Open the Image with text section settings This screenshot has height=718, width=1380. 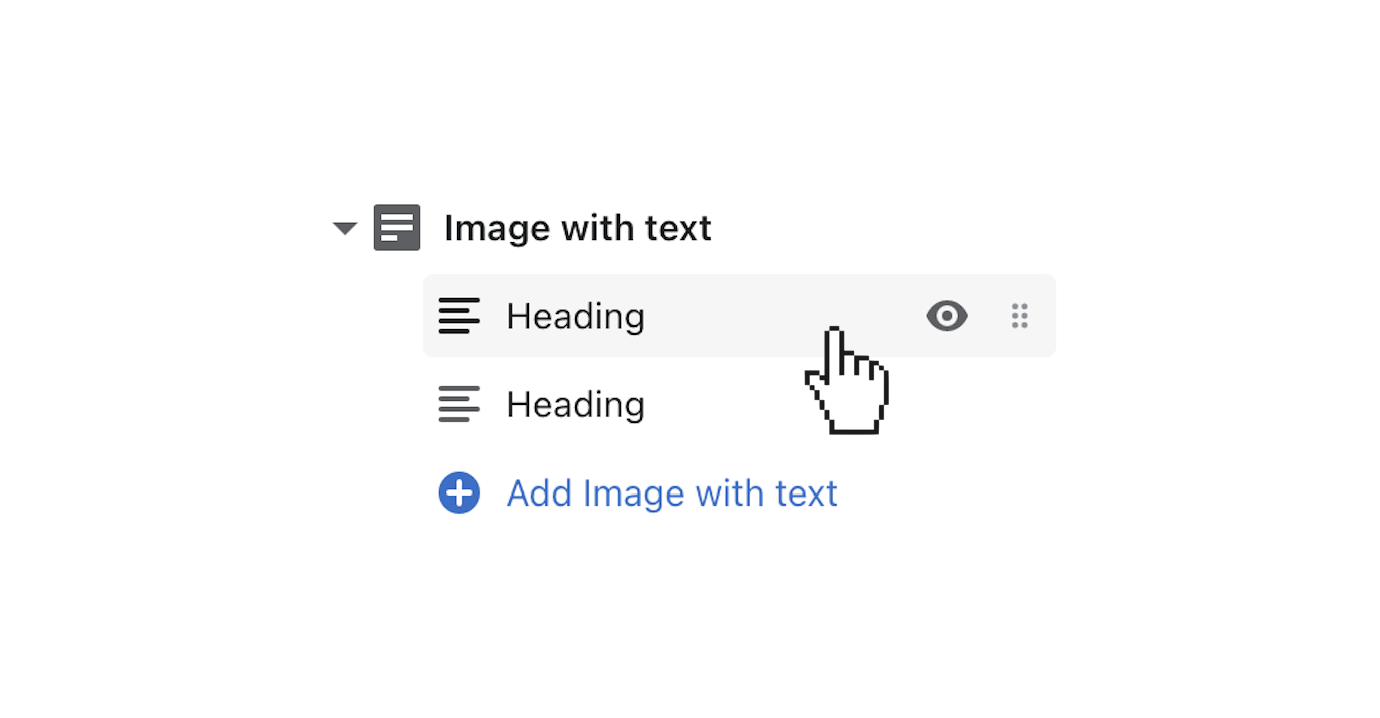578,227
